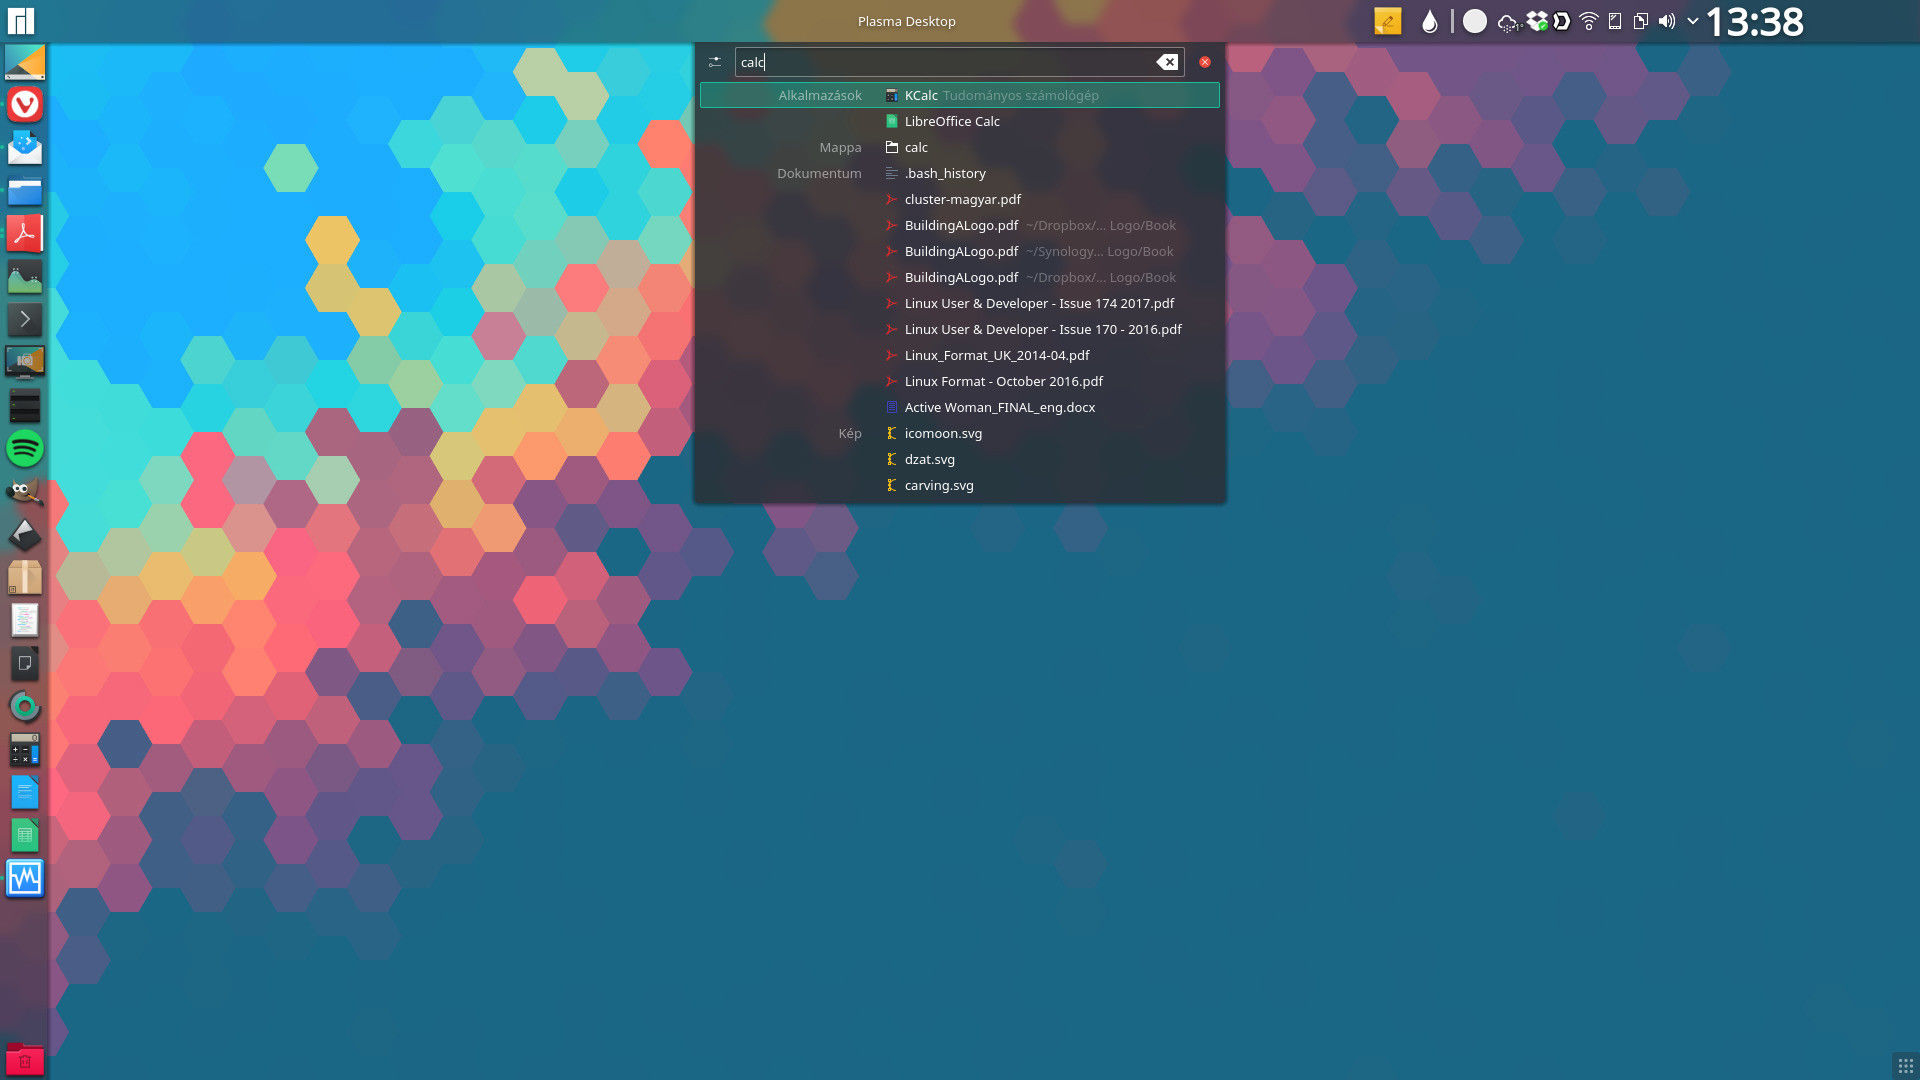Open the weather cloud tray widget

click(1509, 22)
